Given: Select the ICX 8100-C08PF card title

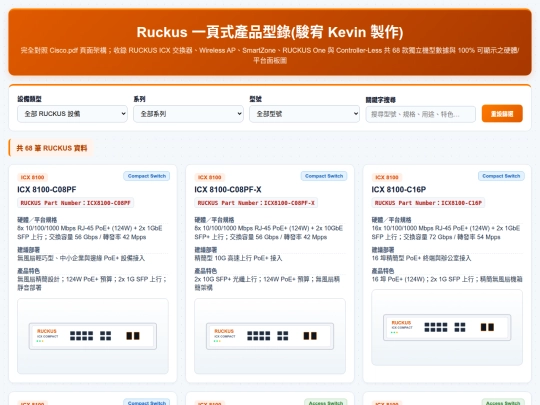Looking at the screenshot, I should 47,189.
